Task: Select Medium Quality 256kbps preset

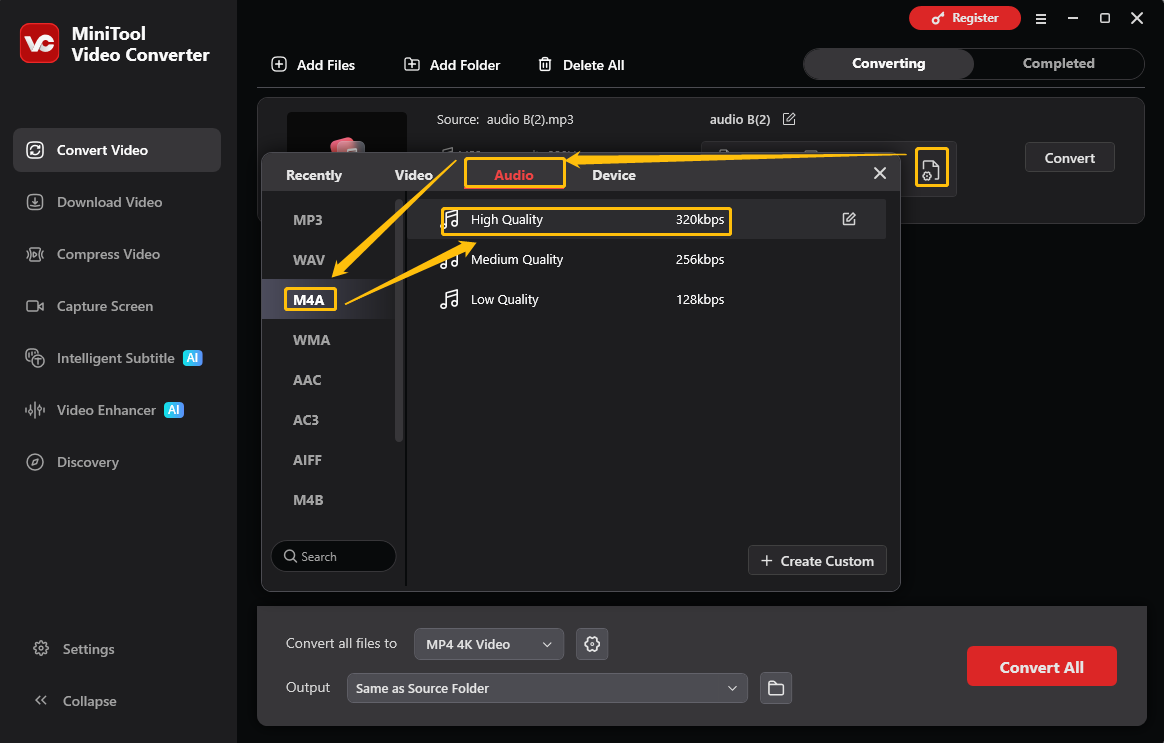Action: pos(646,260)
